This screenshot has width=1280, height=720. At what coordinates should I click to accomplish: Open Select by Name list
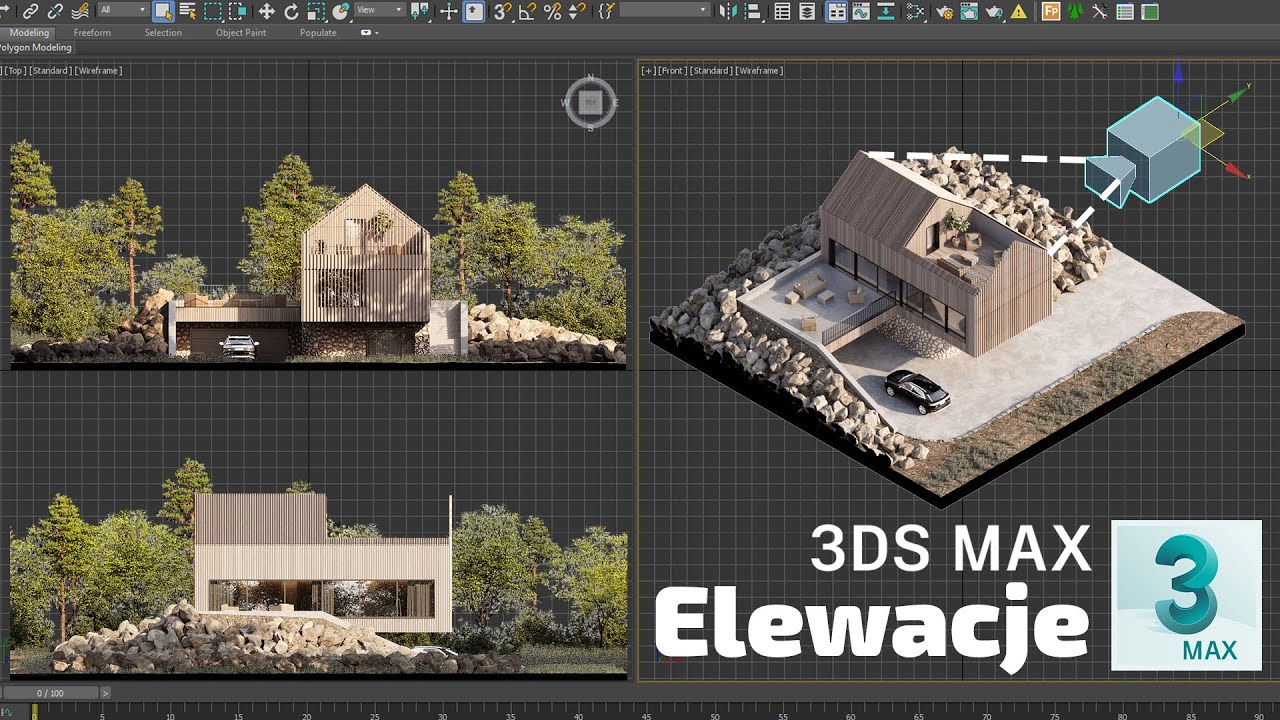coord(187,11)
